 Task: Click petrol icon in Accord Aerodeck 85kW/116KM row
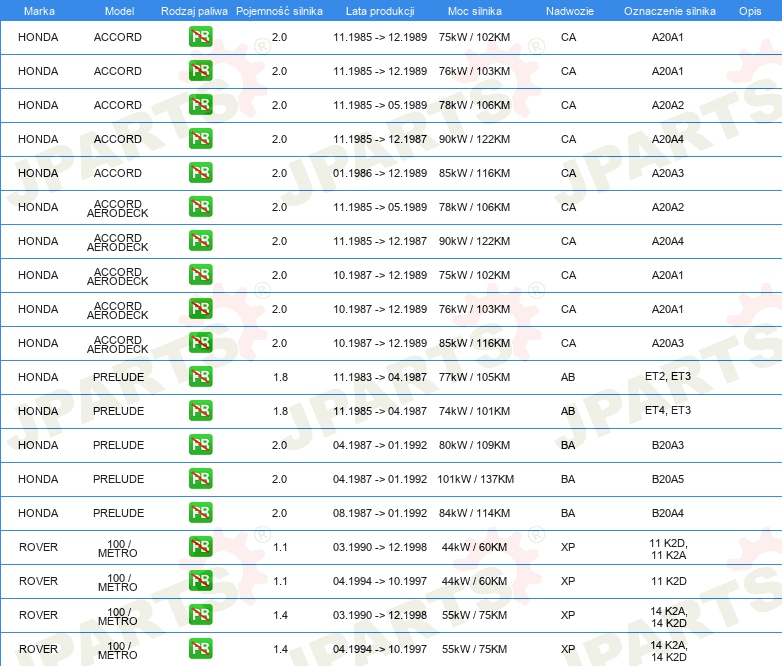click(x=200, y=342)
